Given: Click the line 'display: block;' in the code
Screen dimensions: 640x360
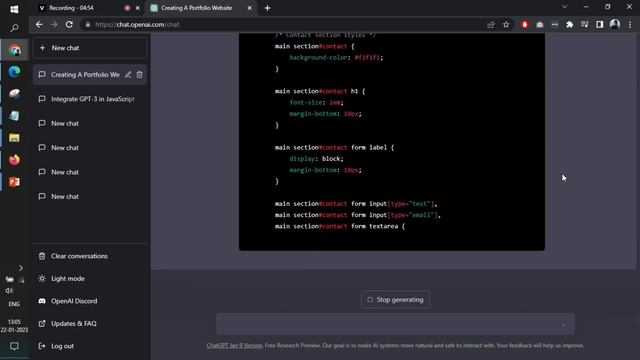Looking at the screenshot, I should coord(316,159).
